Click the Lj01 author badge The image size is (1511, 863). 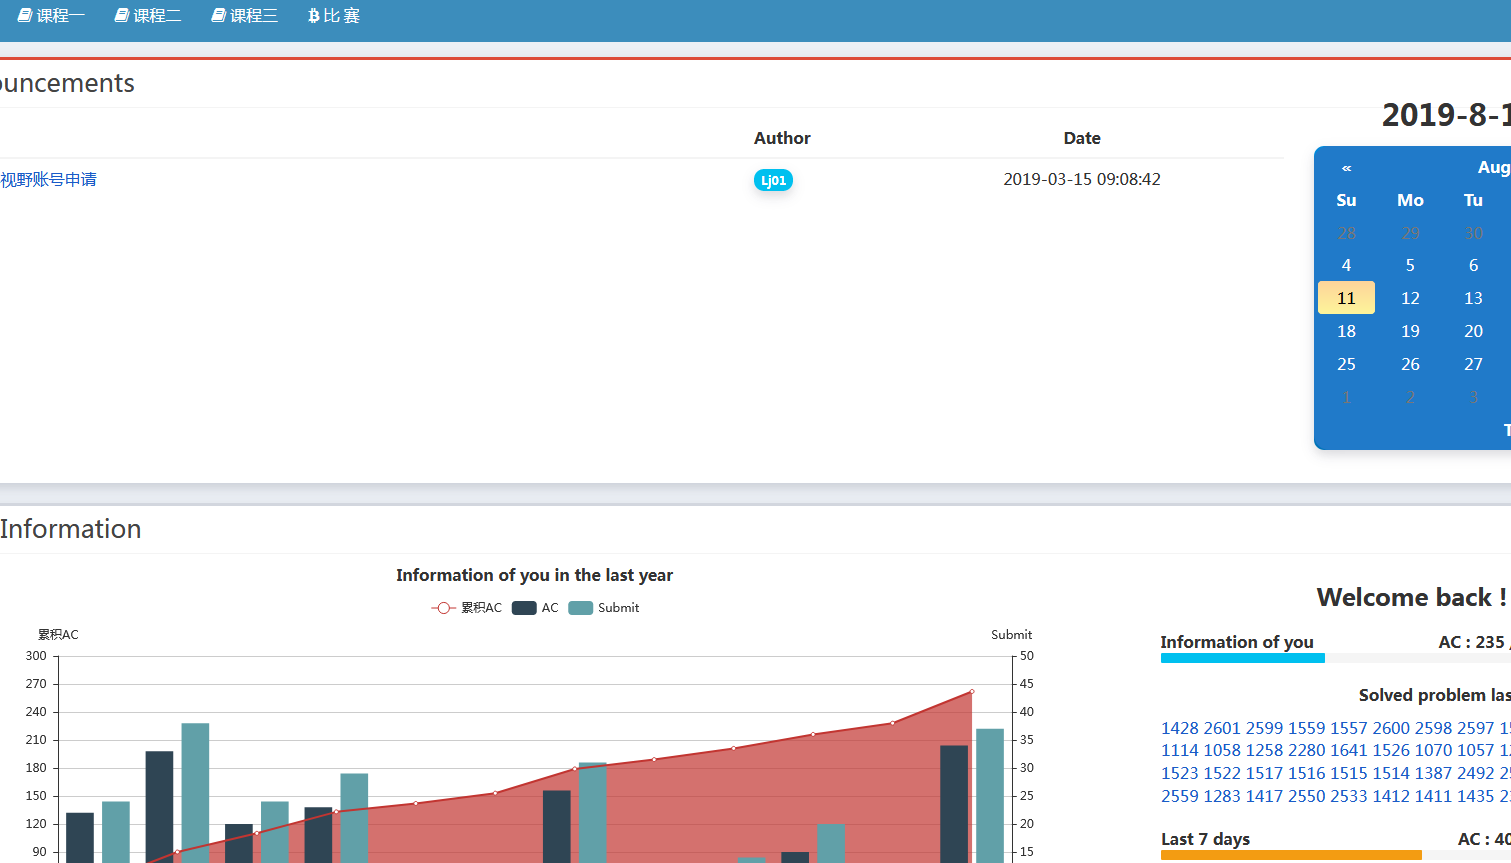(x=773, y=180)
